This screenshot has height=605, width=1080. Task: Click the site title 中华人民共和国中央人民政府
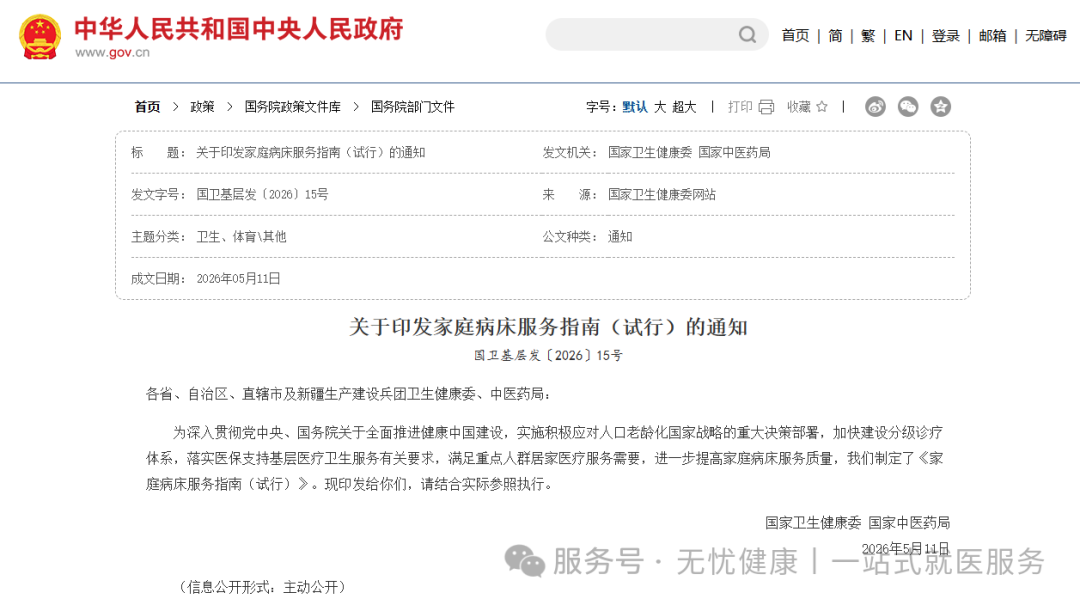pyautogui.click(x=239, y=30)
